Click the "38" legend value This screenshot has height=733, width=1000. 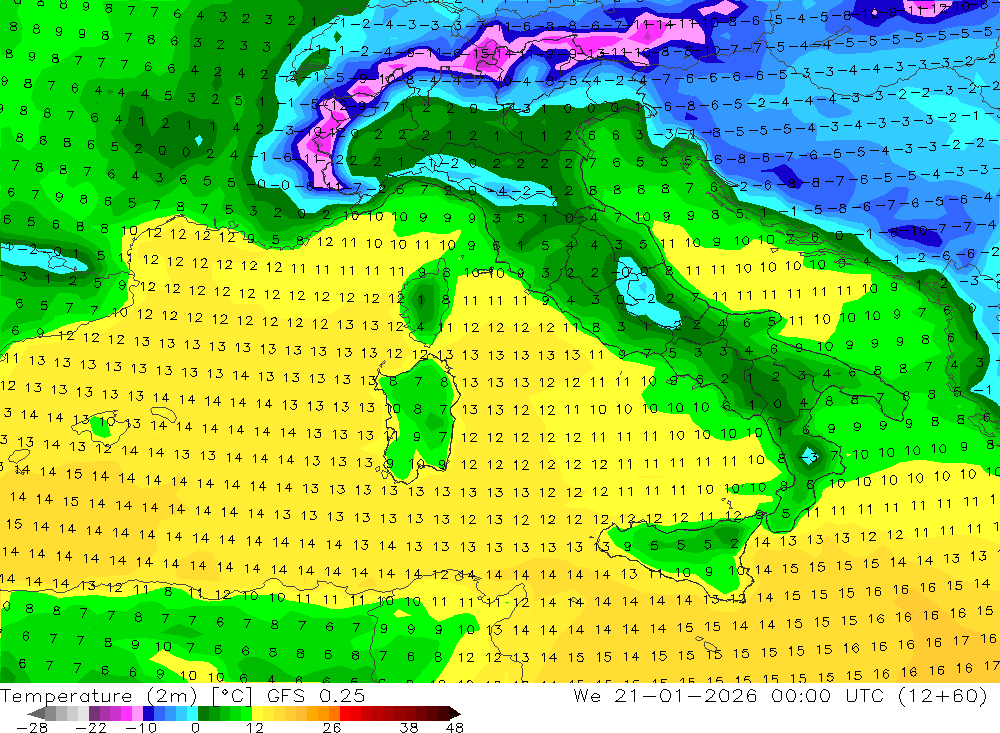pyautogui.click(x=409, y=727)
